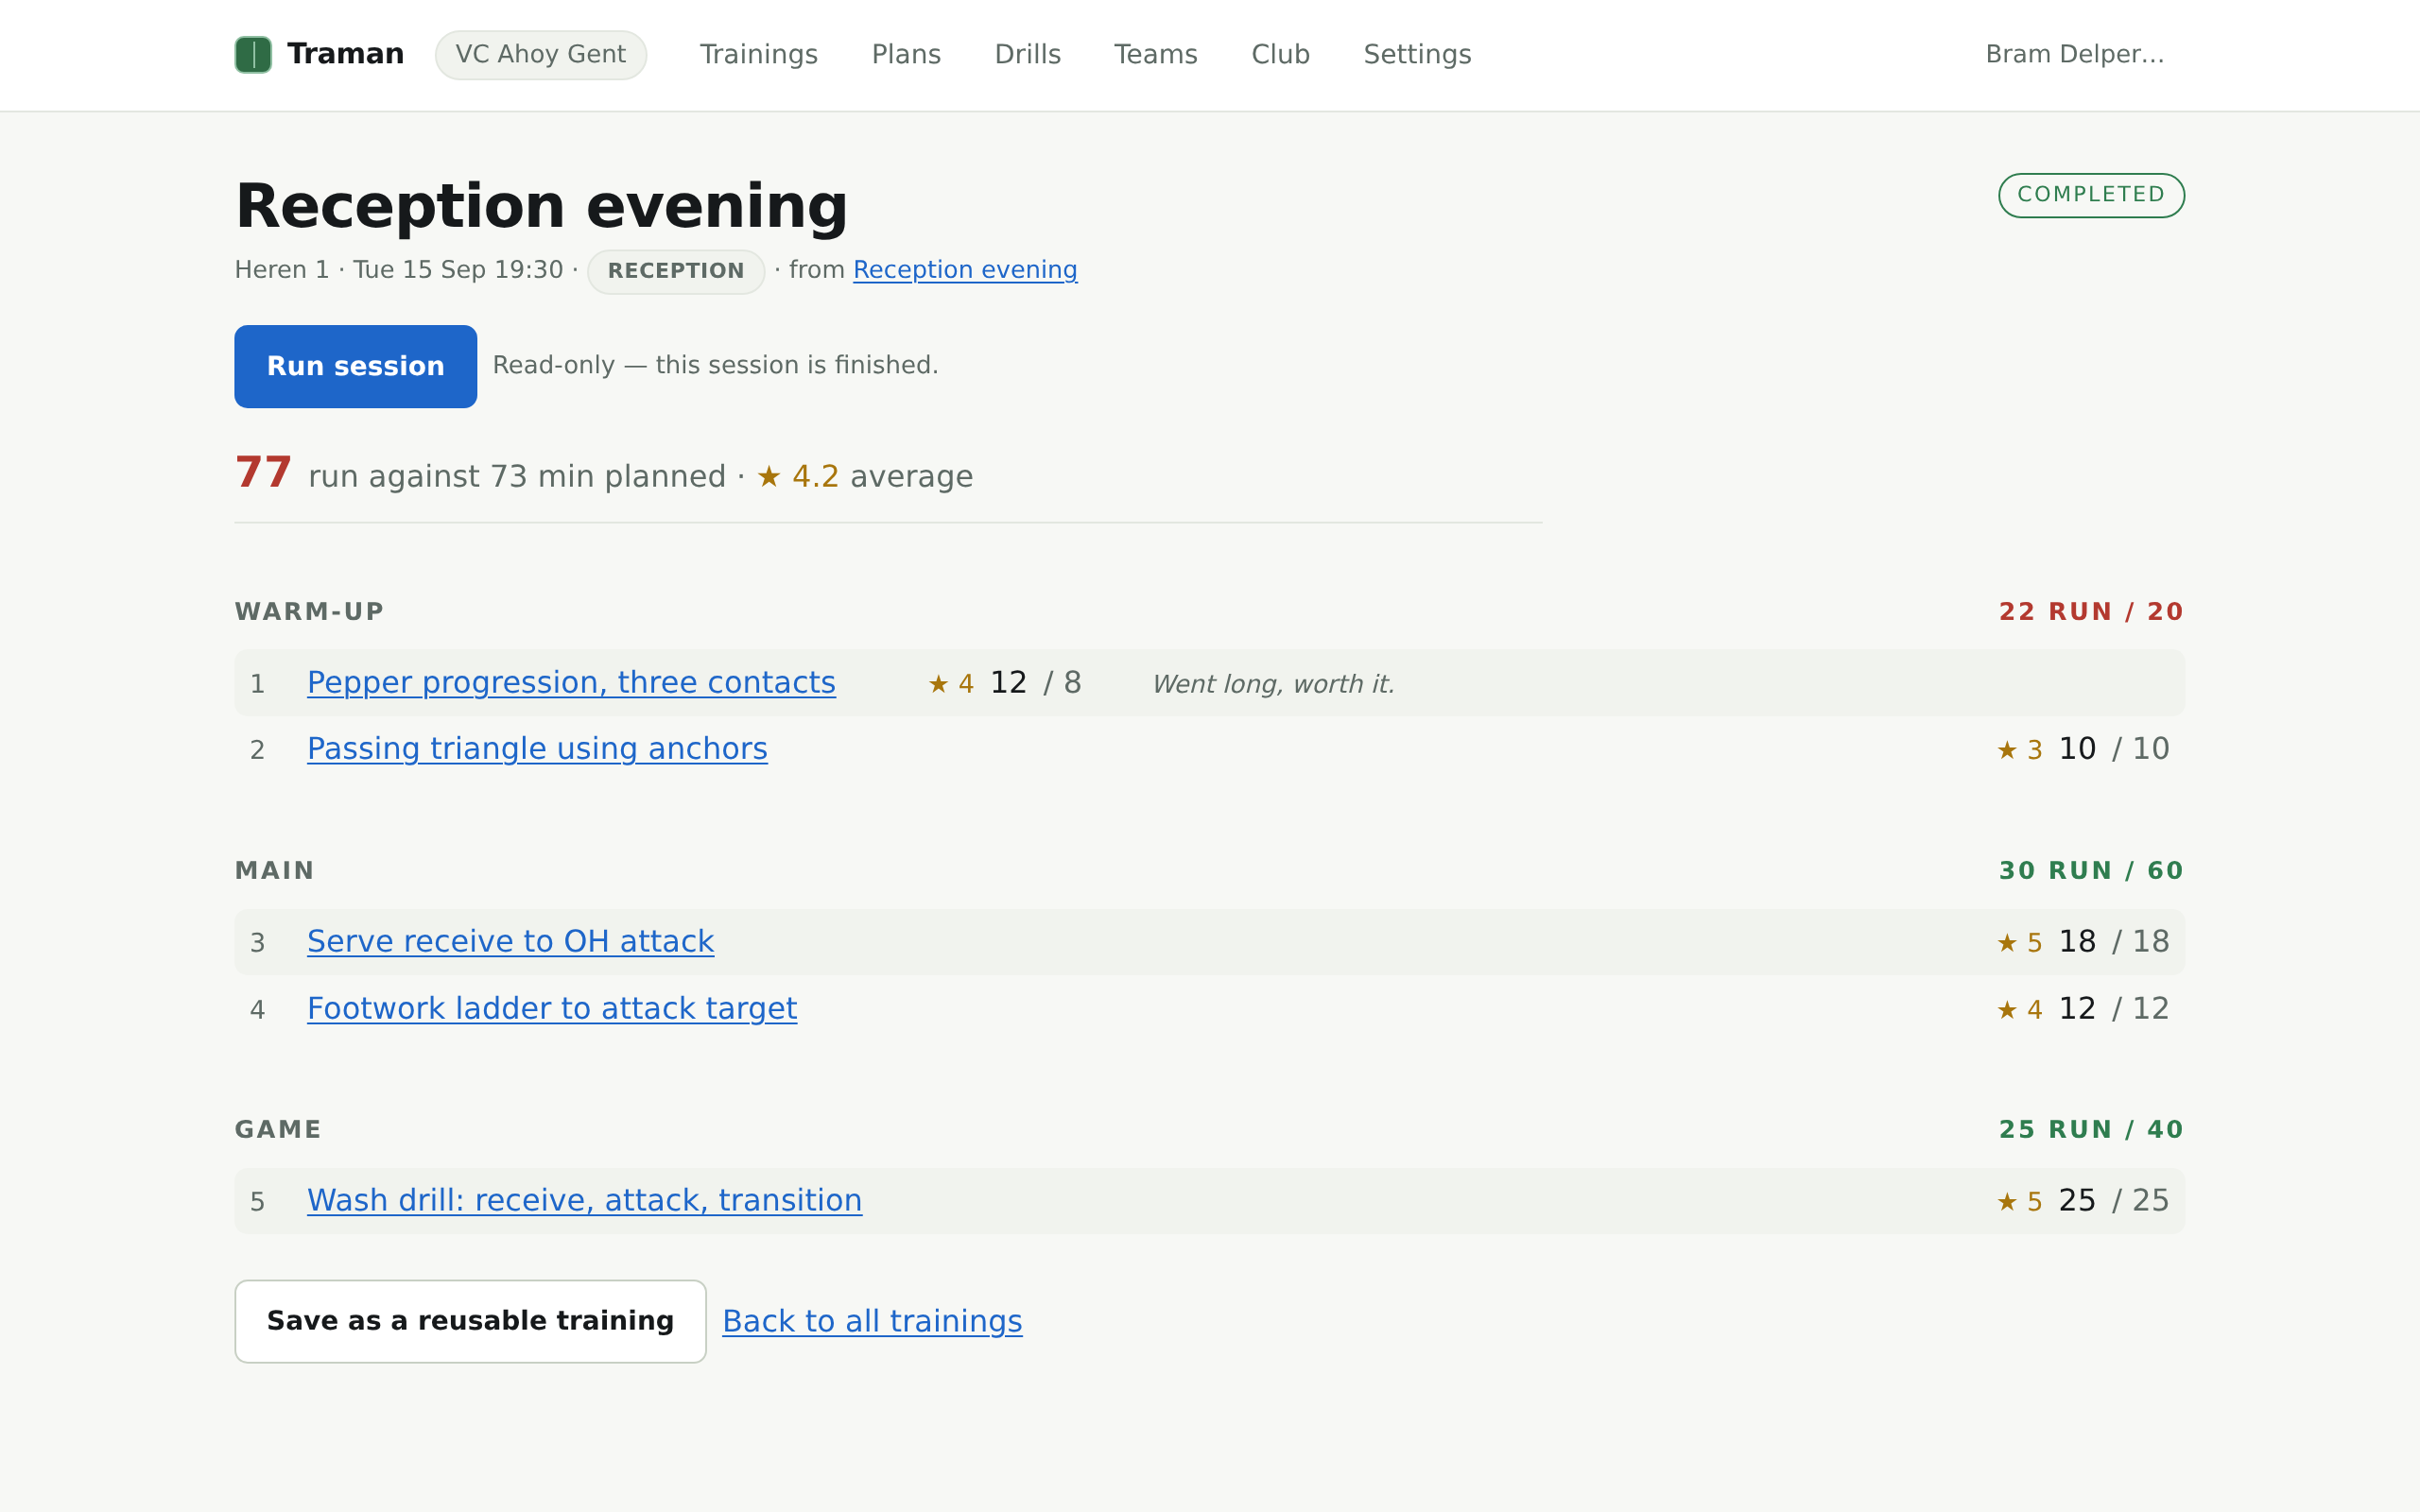Image resolution: width=2420 pixels, height=1512 pixels.
Task: Open the Bram Delper… user menu
Action: pyautogui.click(x=2074, y=55)
